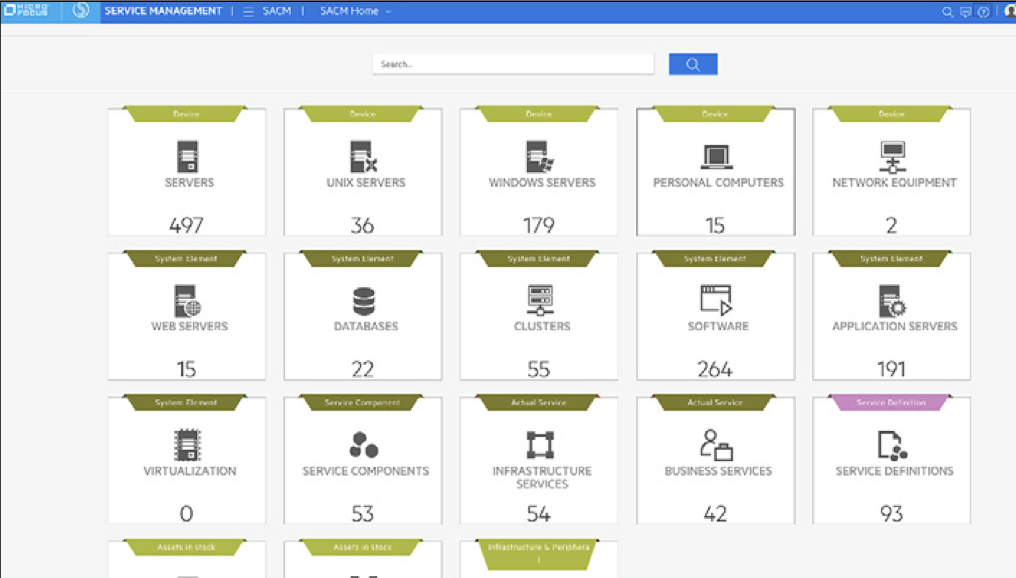Click the header search magnifier icon
1016x578 pixels.
pyautogui.click(x=947, y=12)
